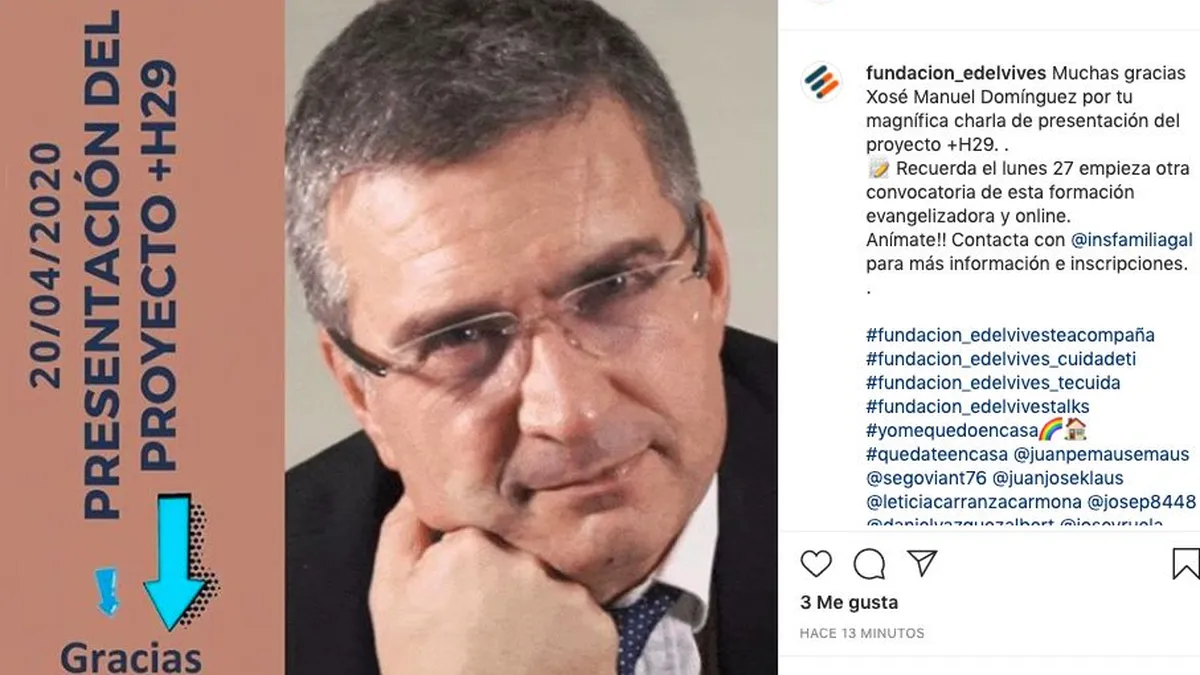View who liked via '3 Me gusta'

point(849,603)
